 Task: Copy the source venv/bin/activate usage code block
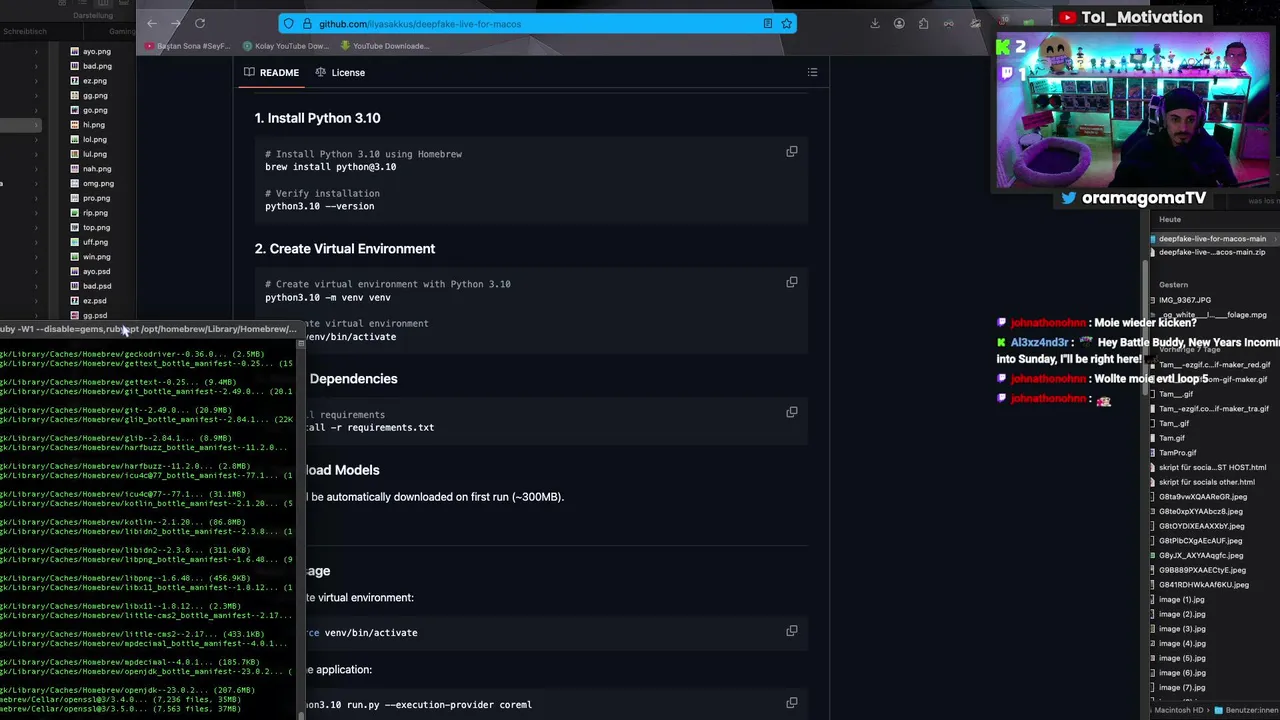pos(791,630)
